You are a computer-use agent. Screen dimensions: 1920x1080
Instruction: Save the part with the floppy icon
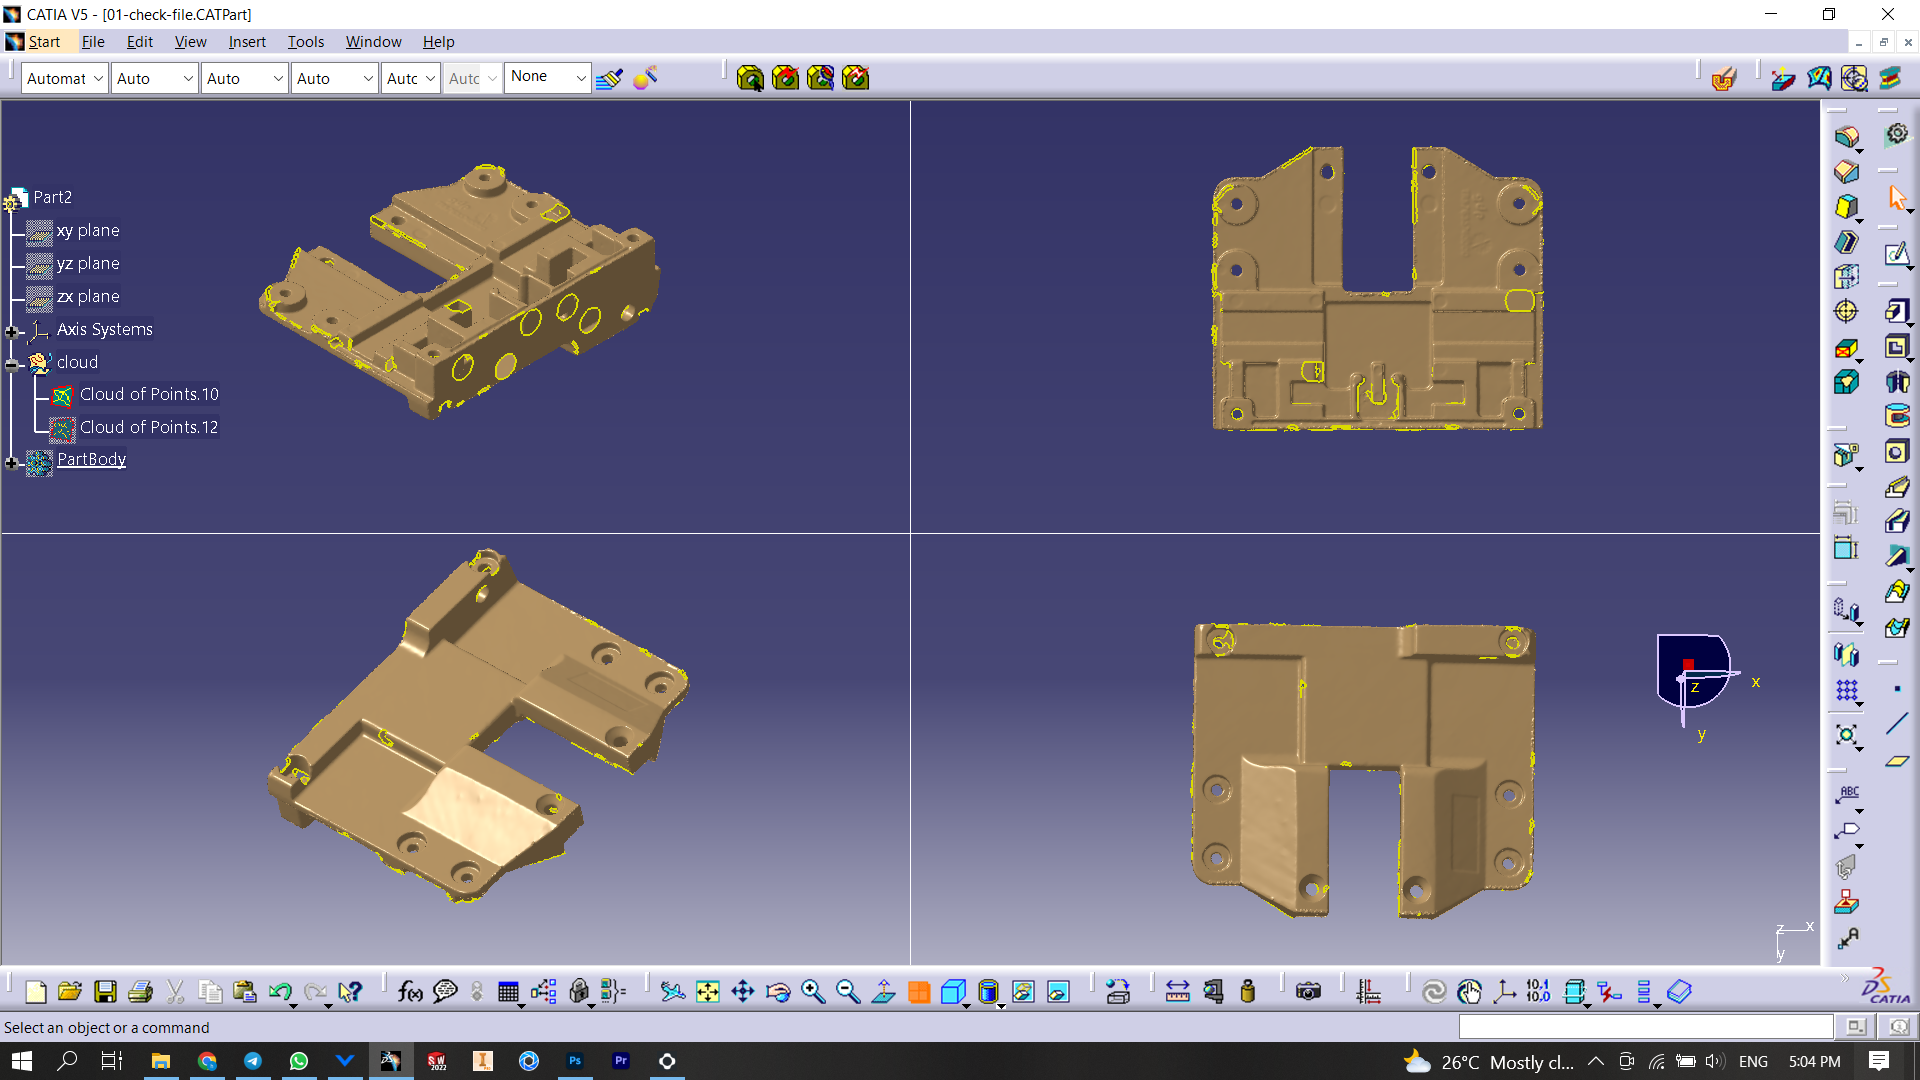105,991
